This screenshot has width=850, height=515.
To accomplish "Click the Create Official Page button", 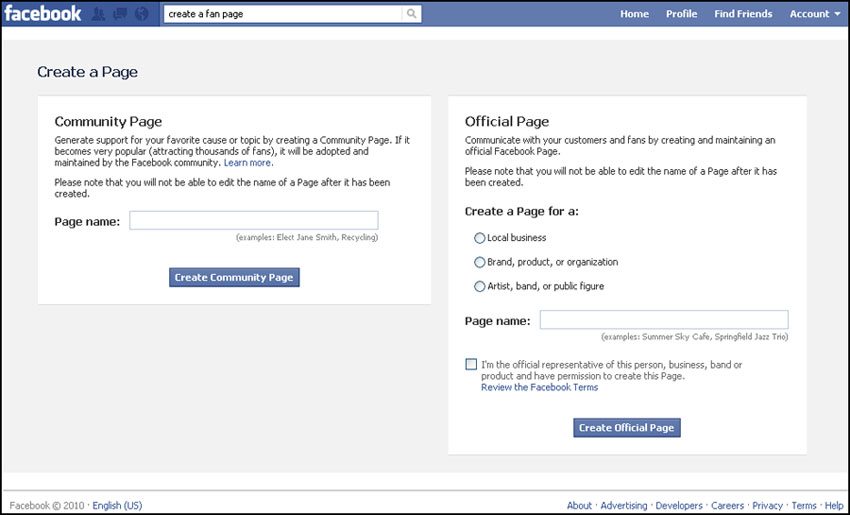I will 627,428.
